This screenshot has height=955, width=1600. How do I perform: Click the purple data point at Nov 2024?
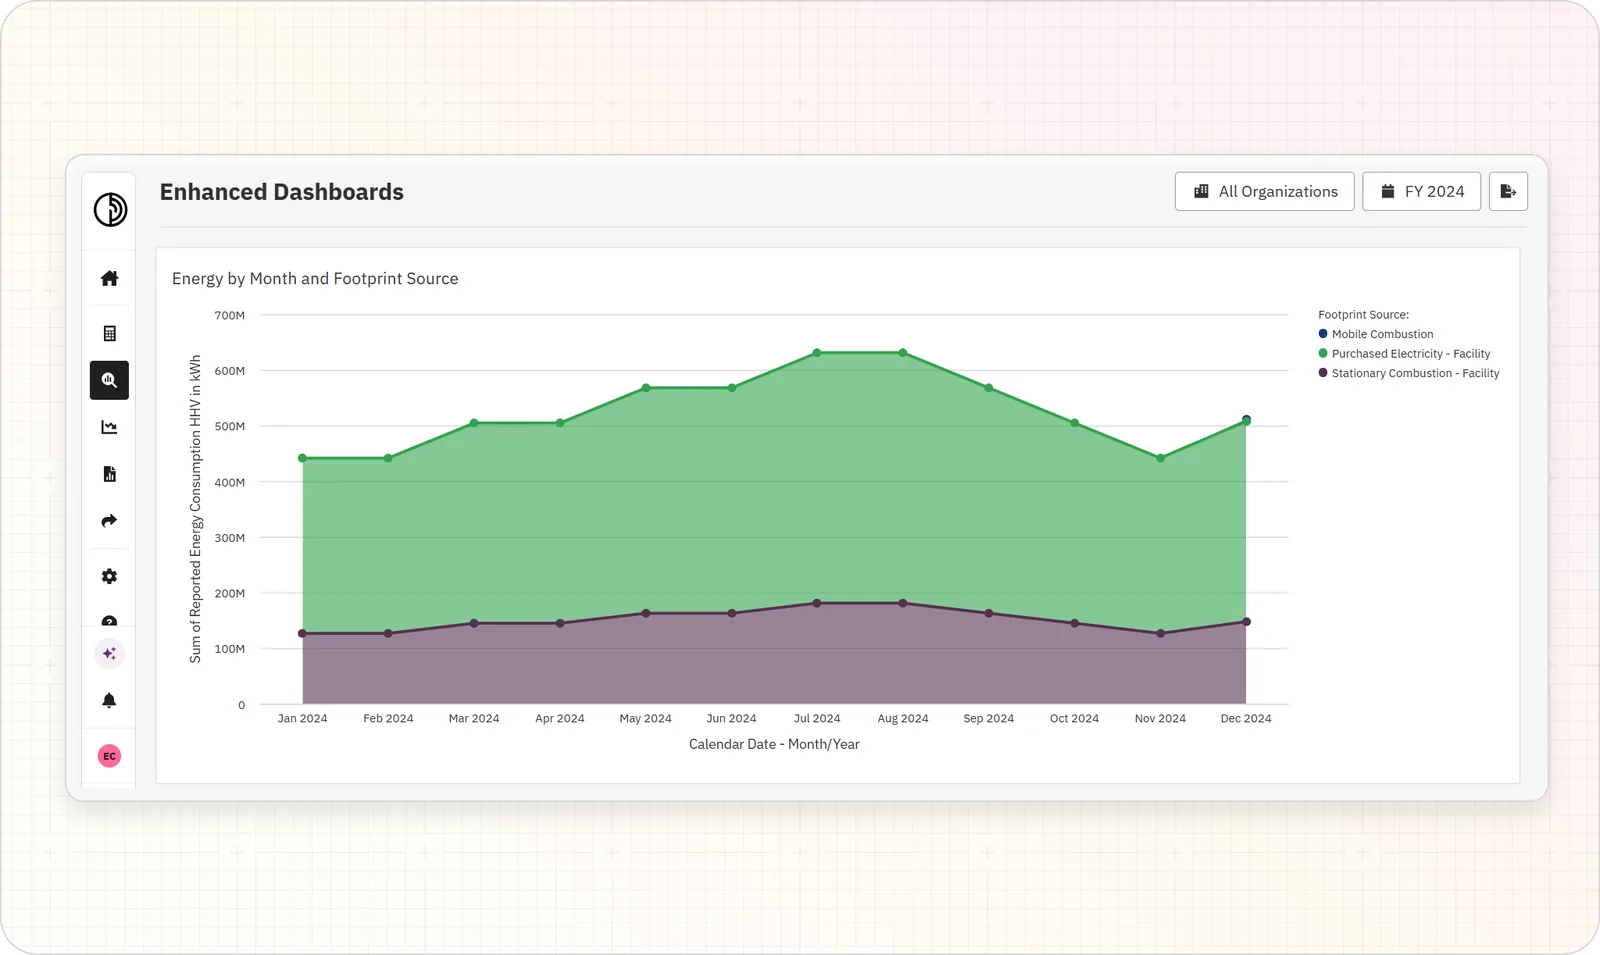pyautogui.click(x=1161, y=633)
